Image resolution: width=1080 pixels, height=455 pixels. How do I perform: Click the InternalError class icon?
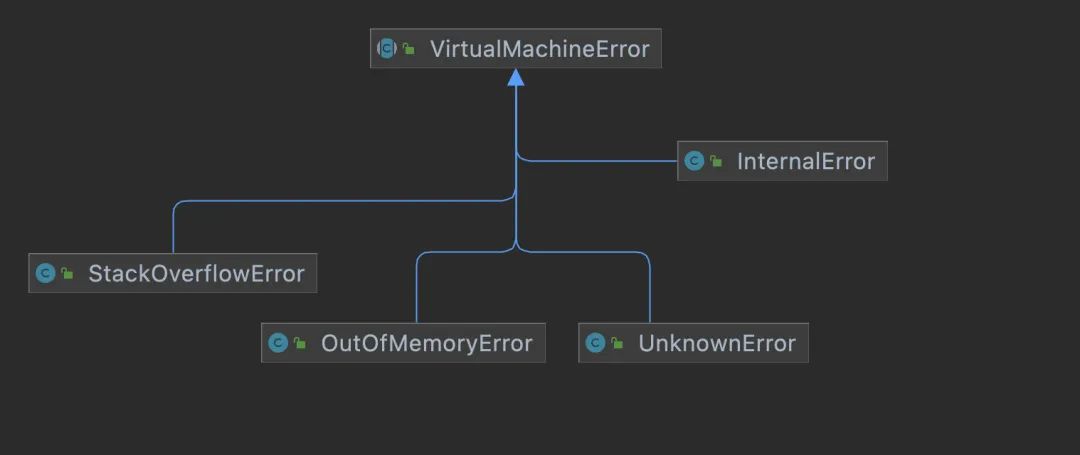tap(694, 161)
